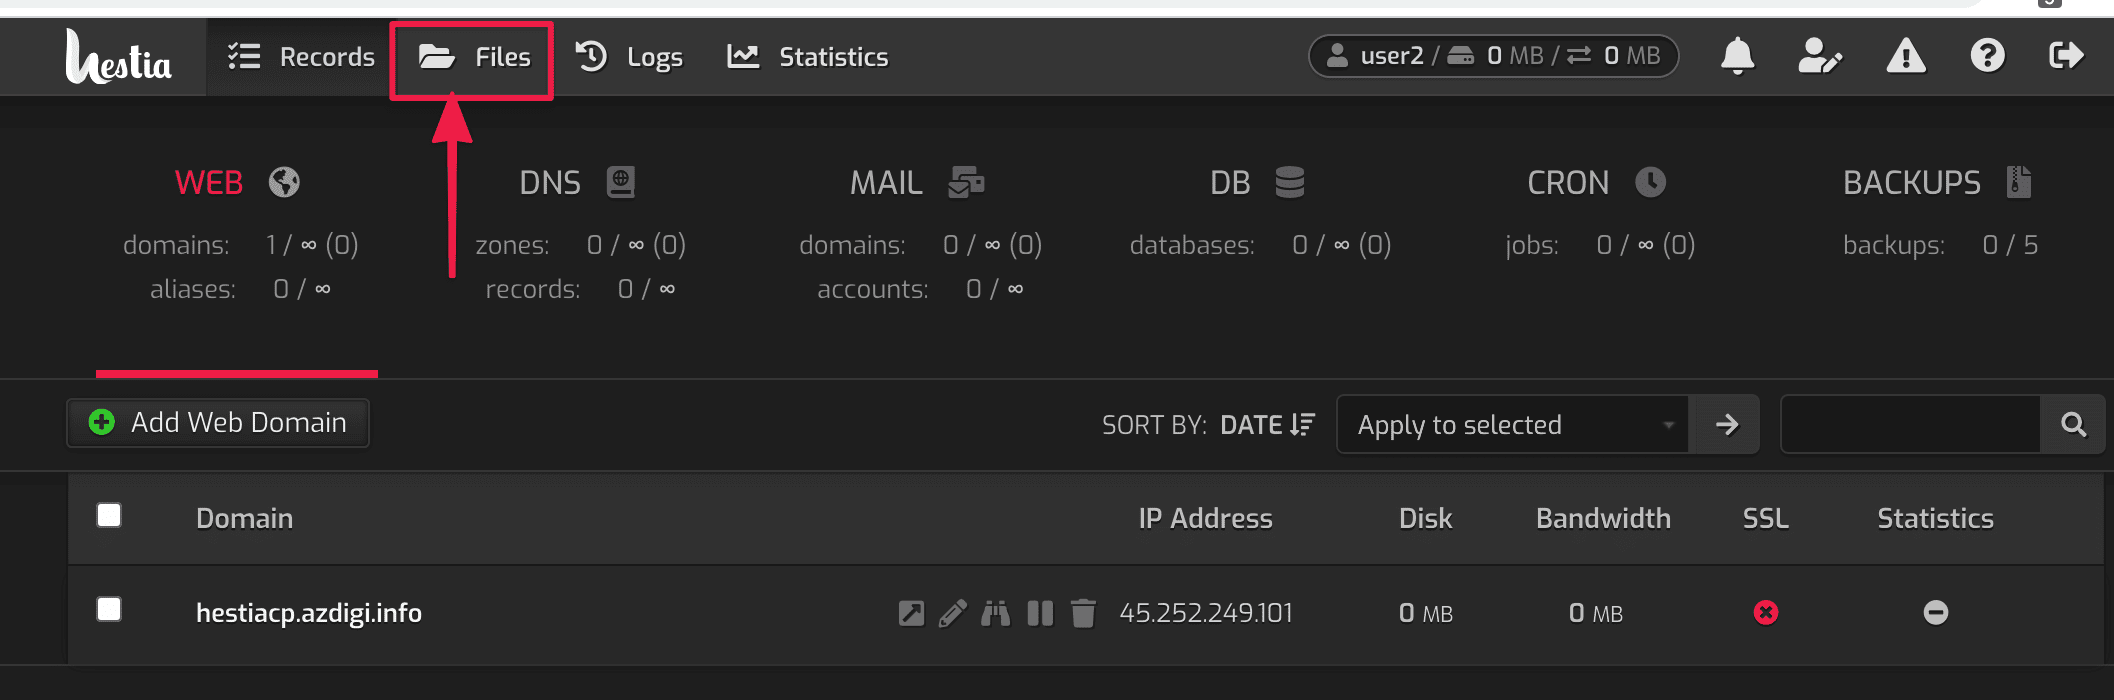Click the Add Web Domain button

point(217,422)
